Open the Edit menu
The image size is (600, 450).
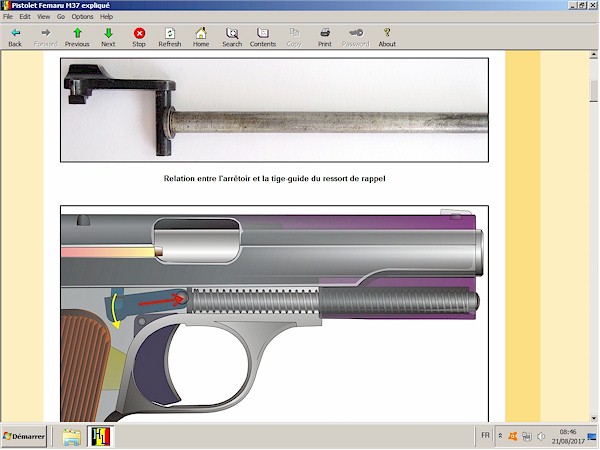(25, 16)
